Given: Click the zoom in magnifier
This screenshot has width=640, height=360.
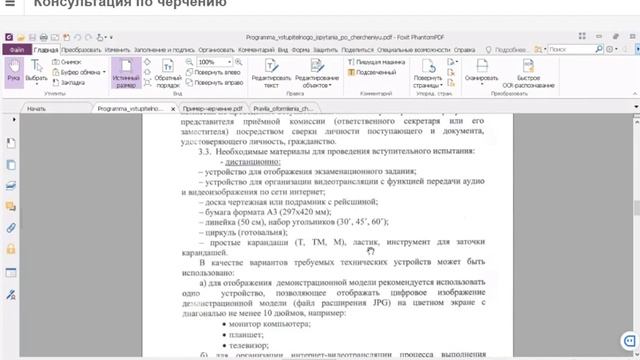Looking at the screenshot, I should [x=238, y=62].
